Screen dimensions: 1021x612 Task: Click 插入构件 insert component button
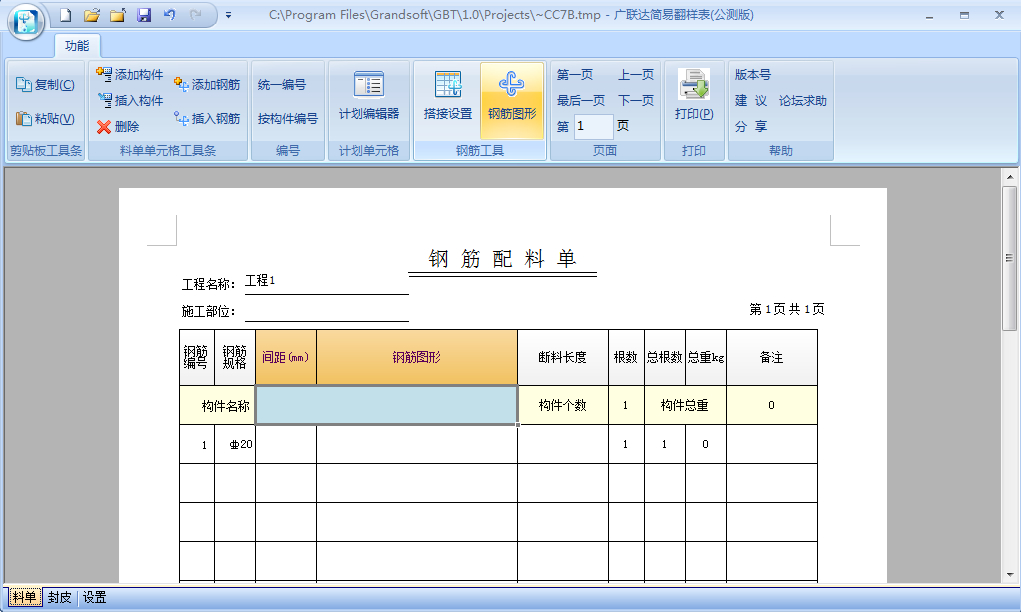(130, 100)
